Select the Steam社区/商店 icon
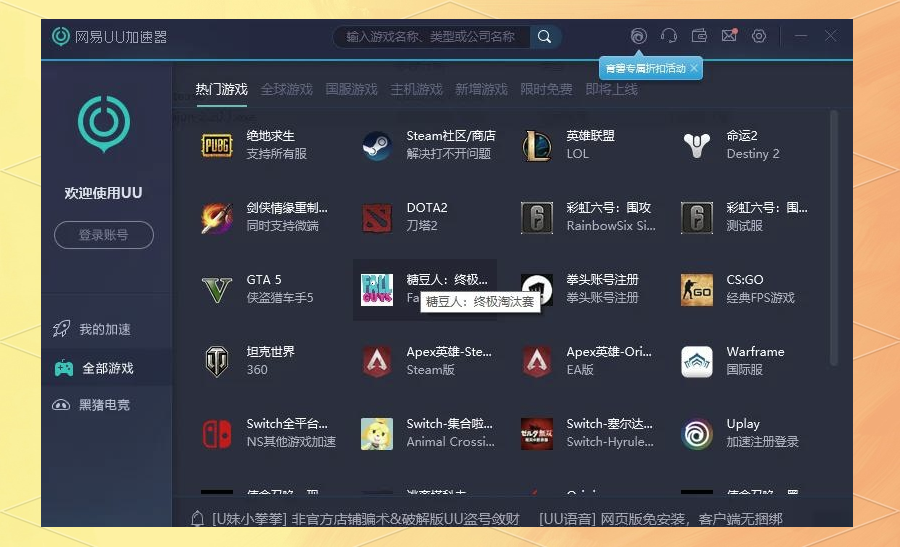 coord(377,145)
